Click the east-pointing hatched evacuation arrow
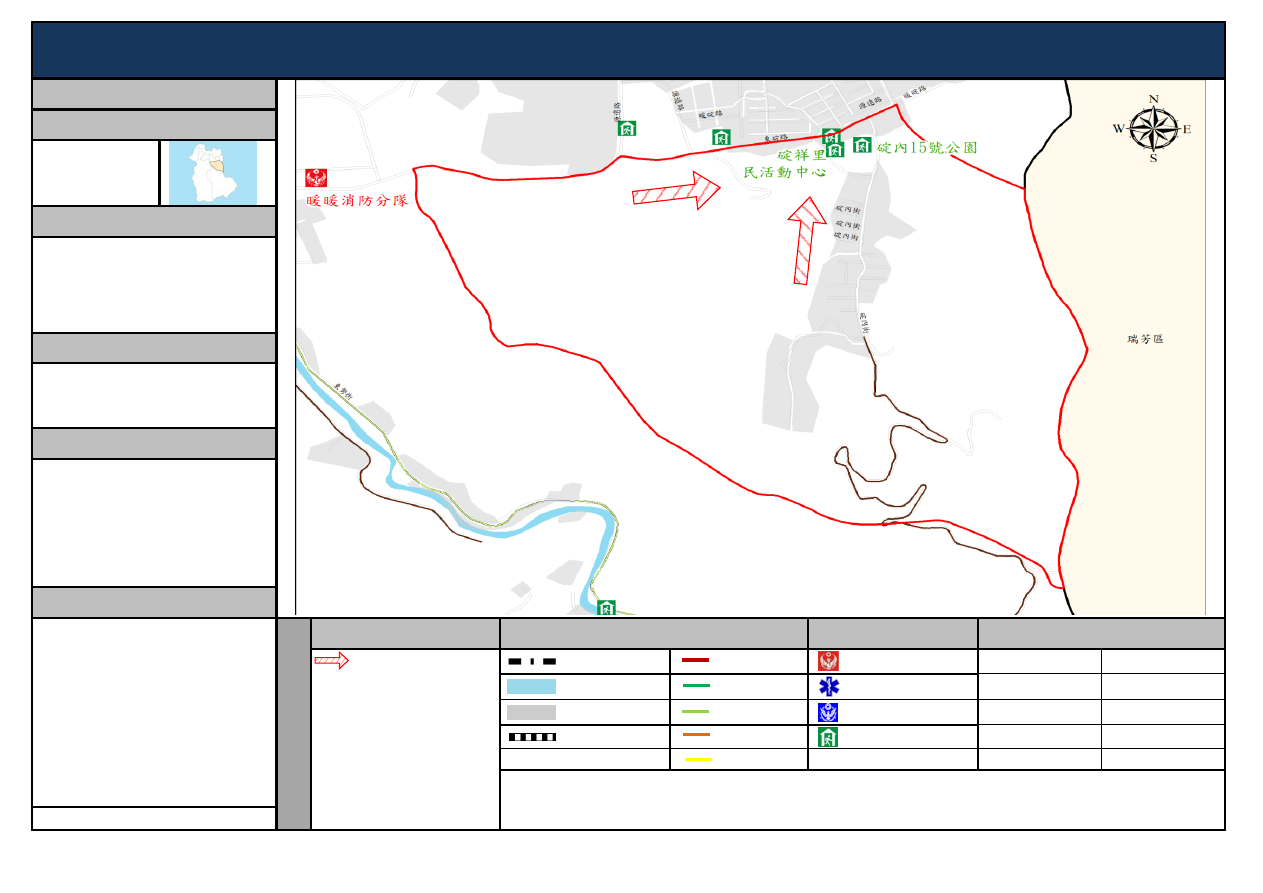 (677, 190)
